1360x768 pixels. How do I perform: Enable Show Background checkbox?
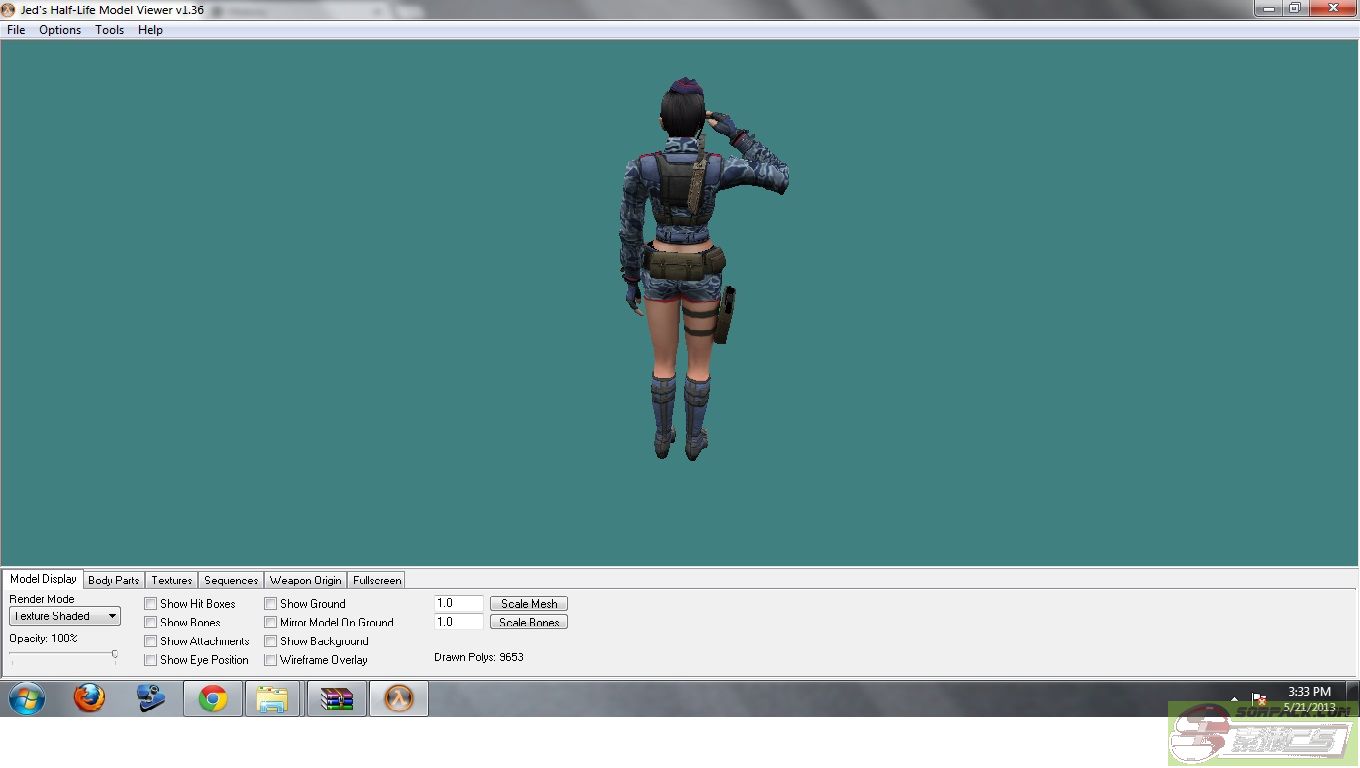[271, 641]
